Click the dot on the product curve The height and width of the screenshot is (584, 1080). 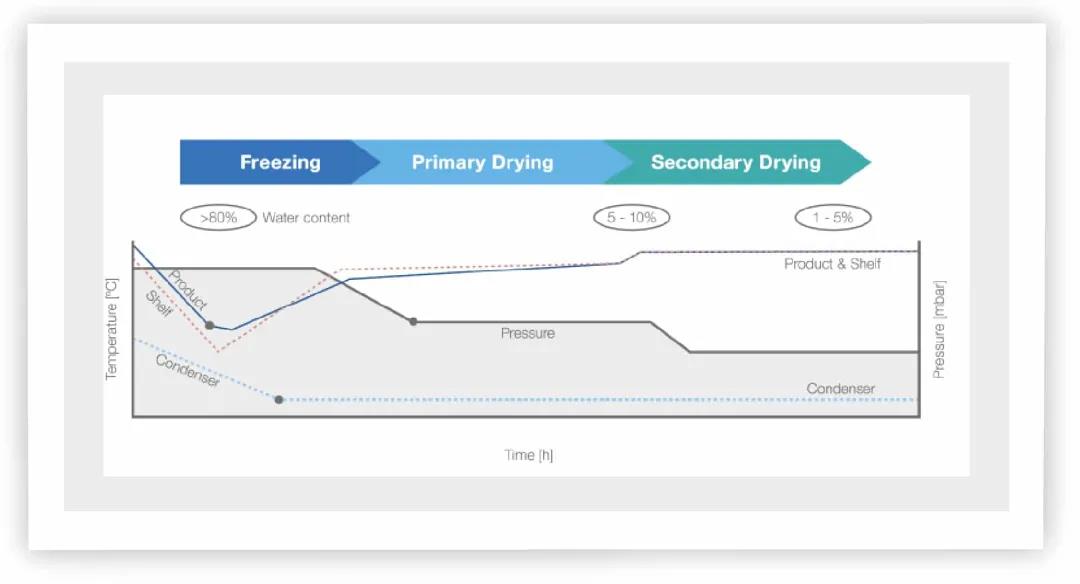click(209, 325)
